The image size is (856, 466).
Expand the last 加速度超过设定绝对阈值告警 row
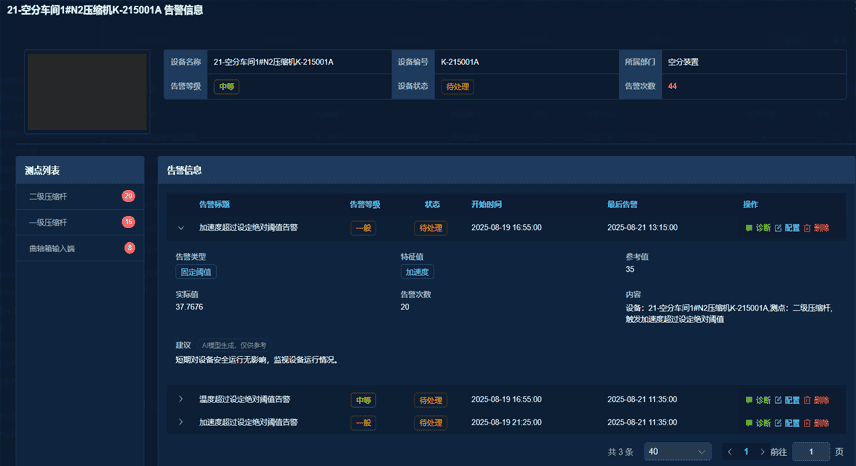tap(181, 423)
